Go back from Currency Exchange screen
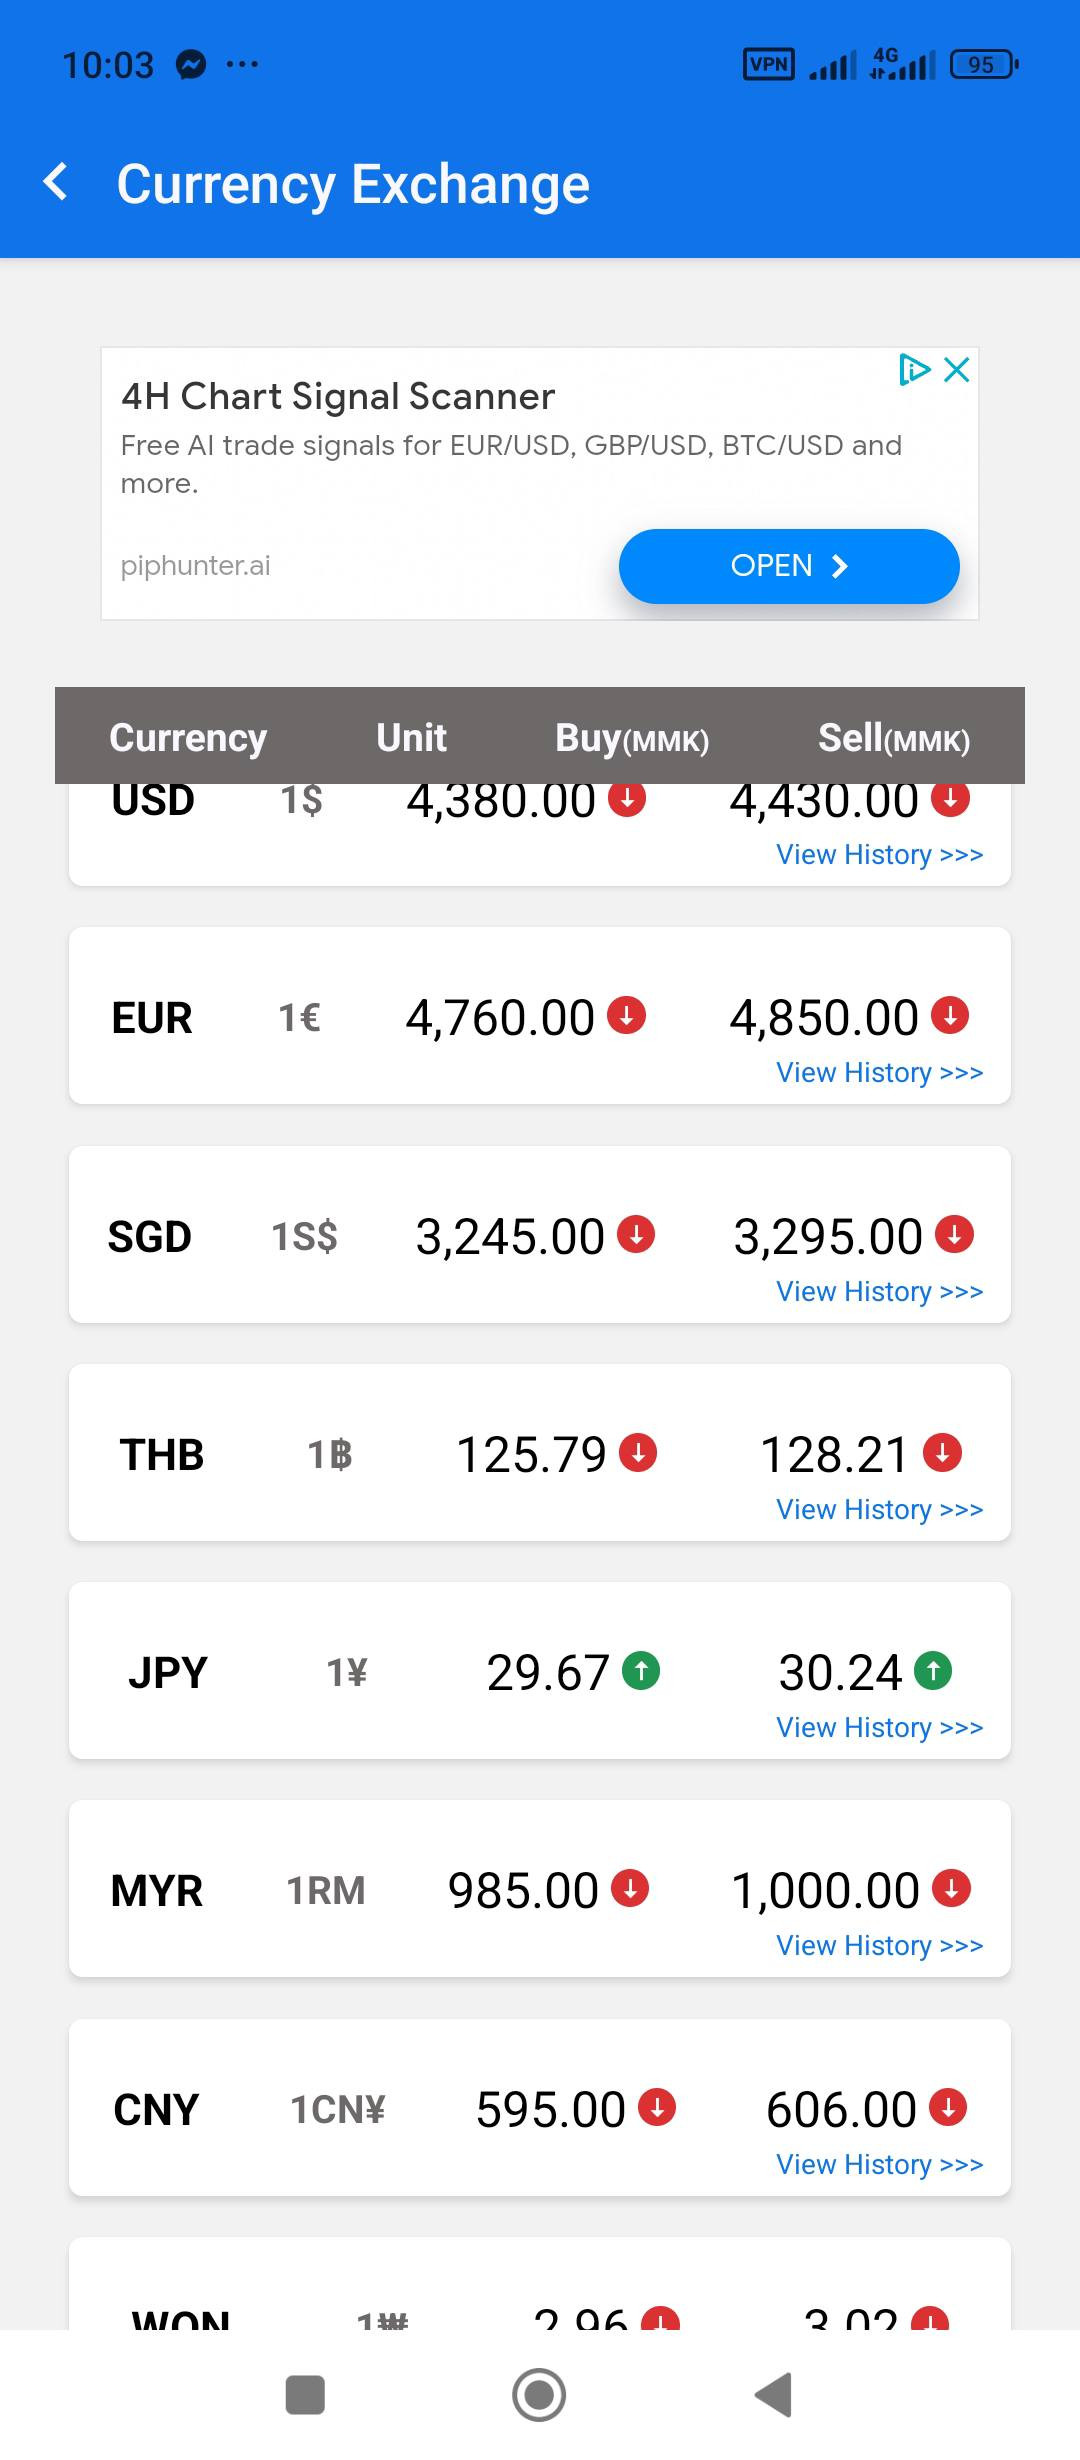The image size is (1080, 2460). (57, 183)
